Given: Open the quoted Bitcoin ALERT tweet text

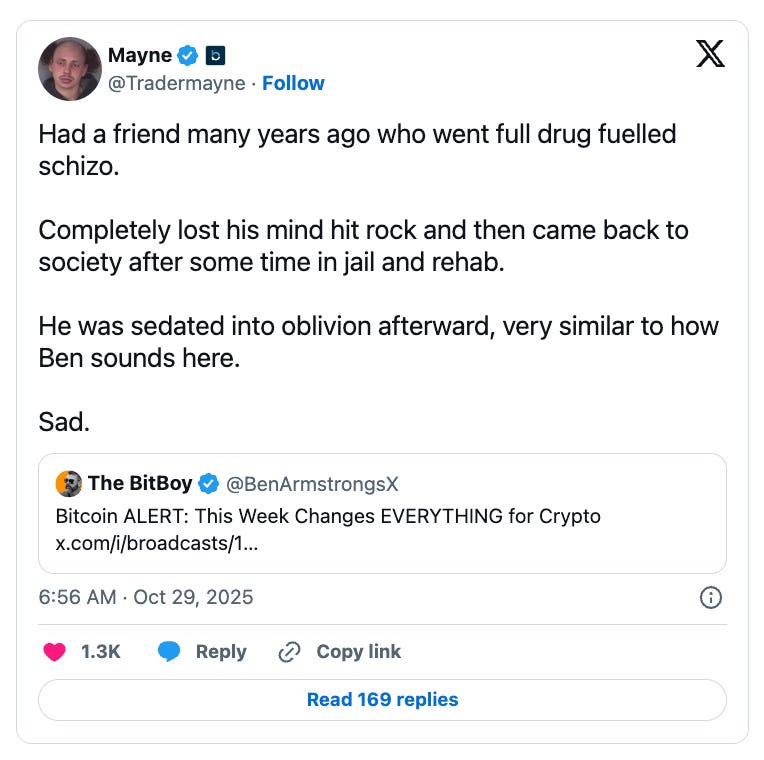Looking at the screenshot, I should pos(328,516).
